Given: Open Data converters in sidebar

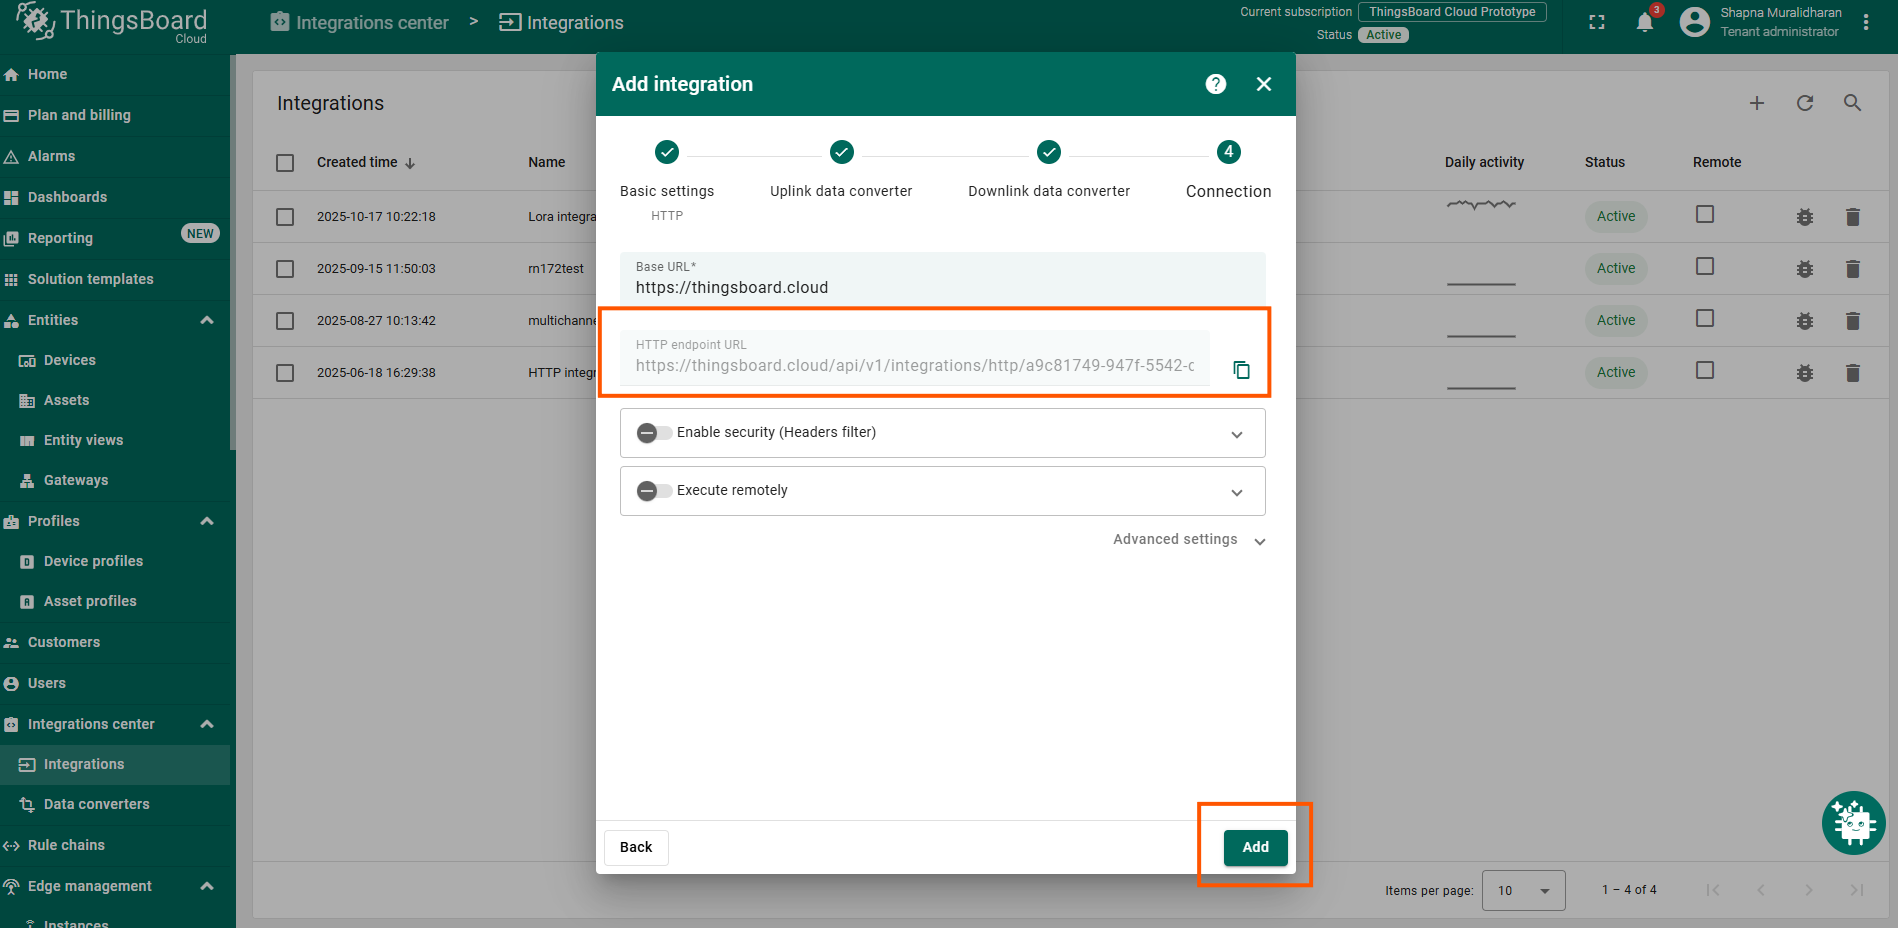Looking at the screenshot, I should click(96, 804).
